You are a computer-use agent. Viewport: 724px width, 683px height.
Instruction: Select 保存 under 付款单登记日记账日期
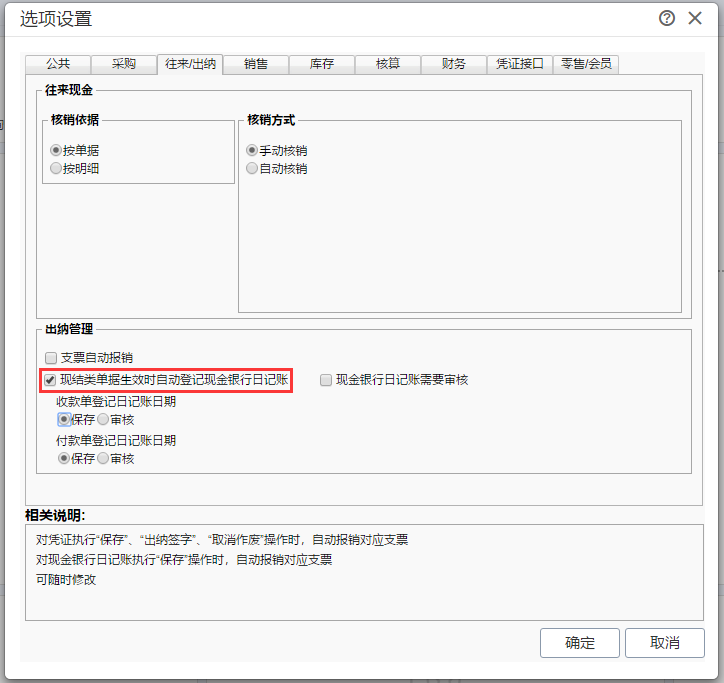click(x=64, y=458)
